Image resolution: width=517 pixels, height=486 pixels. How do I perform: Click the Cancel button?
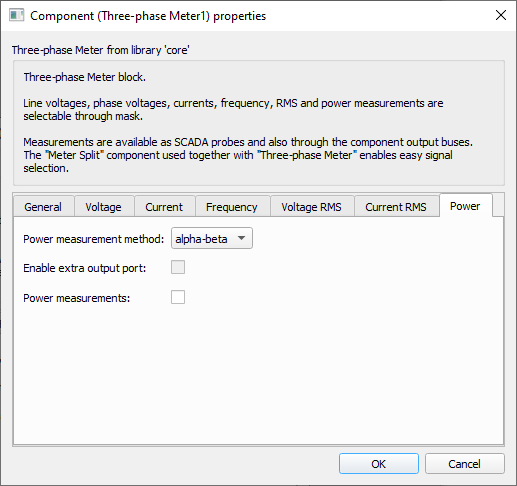pos(465,464)
